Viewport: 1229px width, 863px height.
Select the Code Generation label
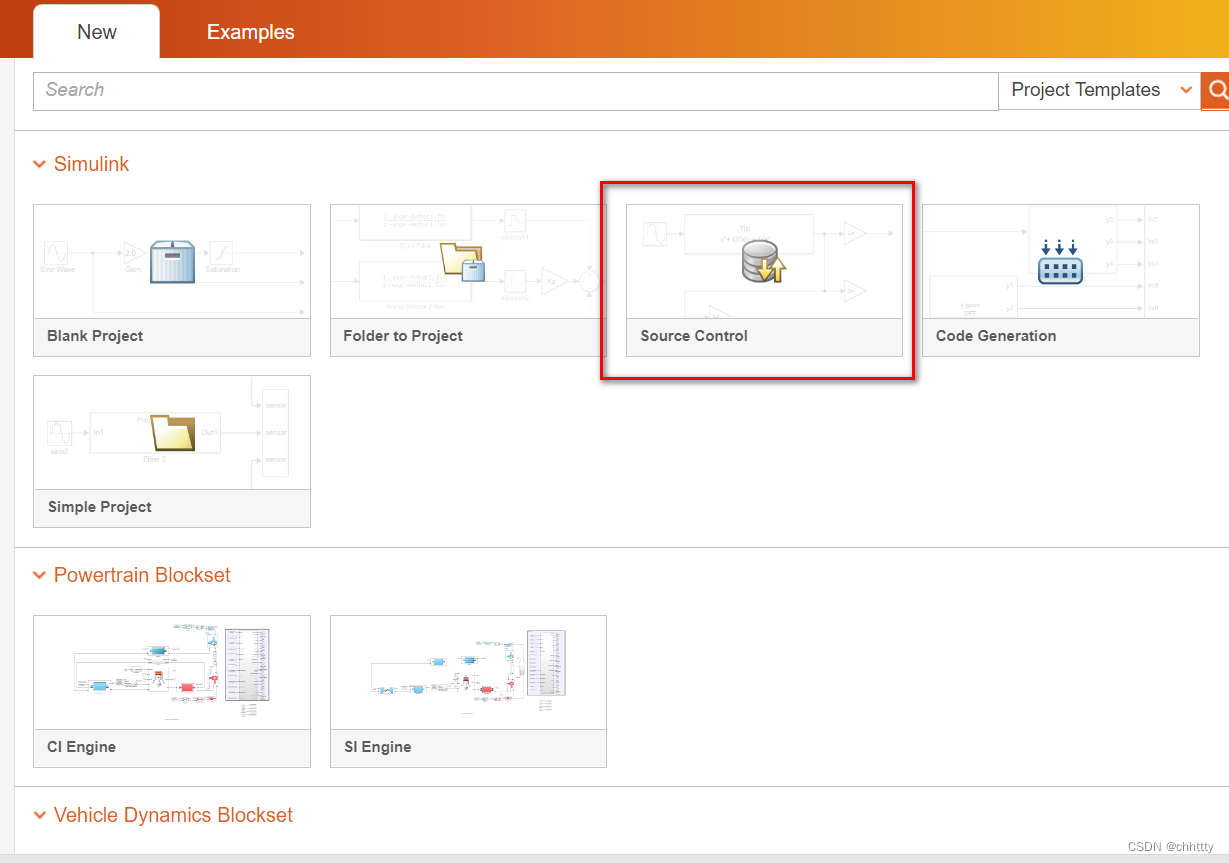tap(996, 336)
